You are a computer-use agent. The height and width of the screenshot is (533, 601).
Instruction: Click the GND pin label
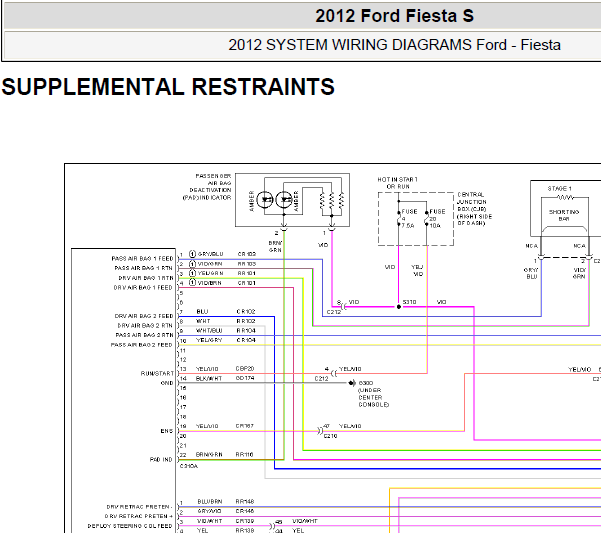pos(167,383)
